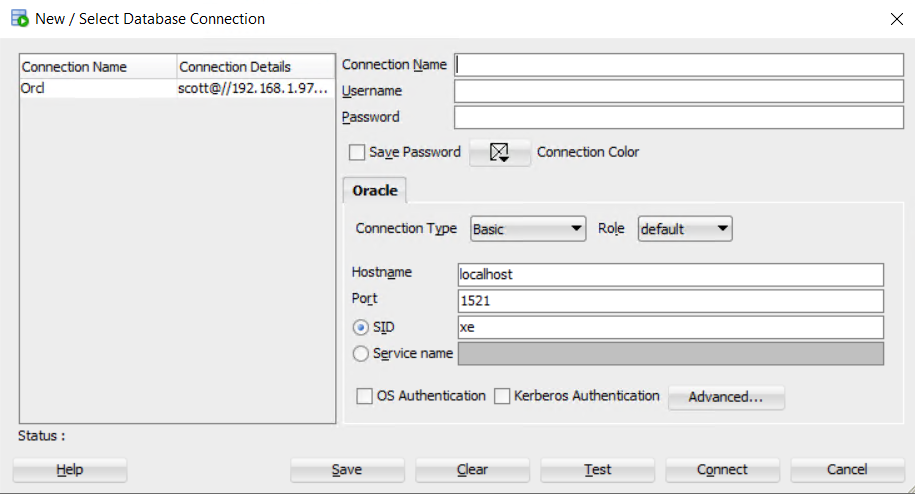The image size is (915, 494).
Task: Click the Save button
Action: point(347,470)
